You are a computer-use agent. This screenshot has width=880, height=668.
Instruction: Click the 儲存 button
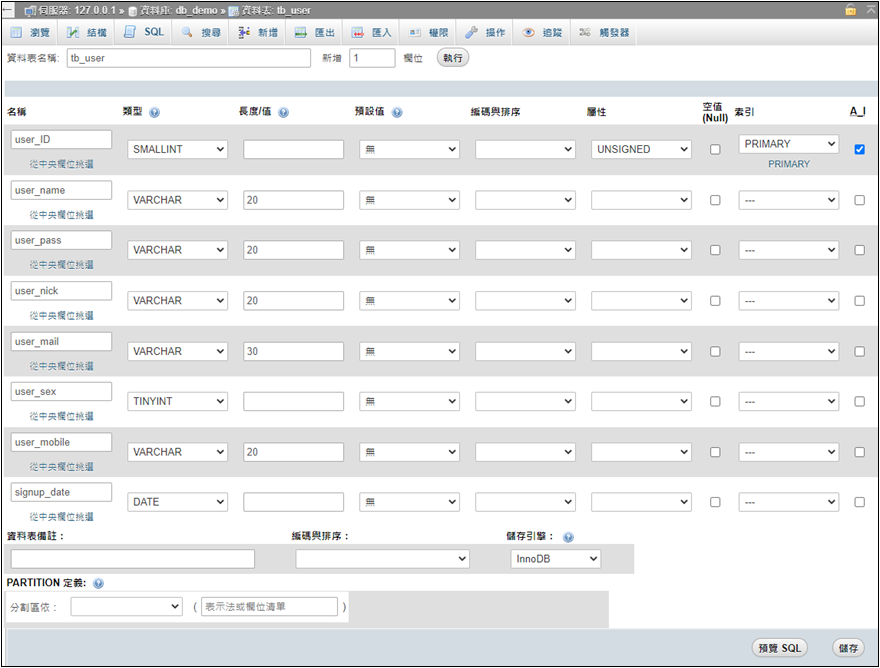(x=848, y=648)
